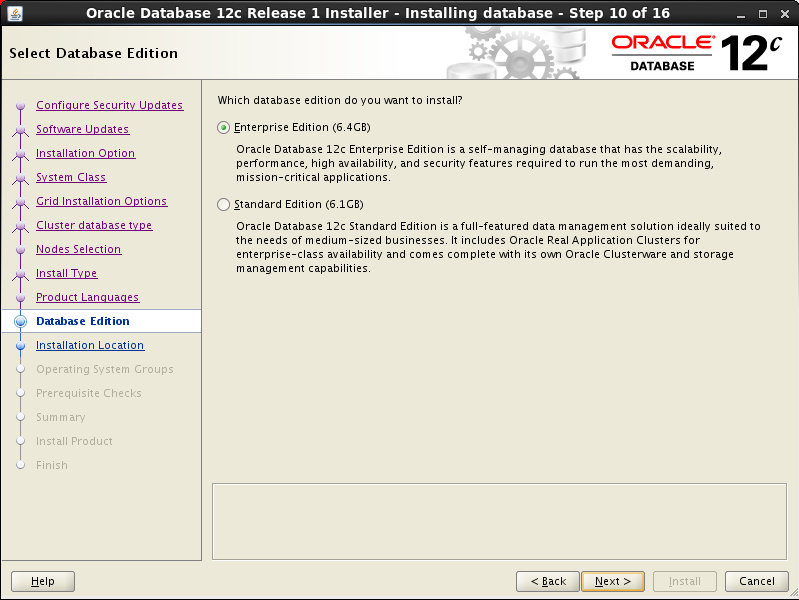The height and width of the screenshot is (600, 799).
Task: Go to Software Updates step
Action: [83, 129]
